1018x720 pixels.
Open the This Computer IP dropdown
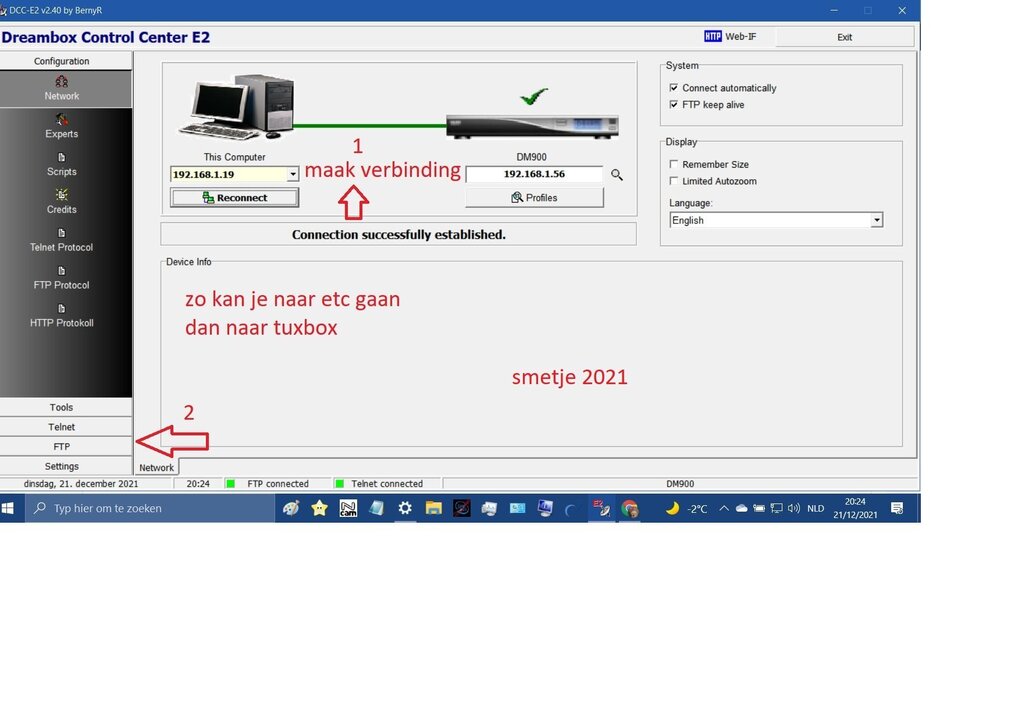point(291,173)
